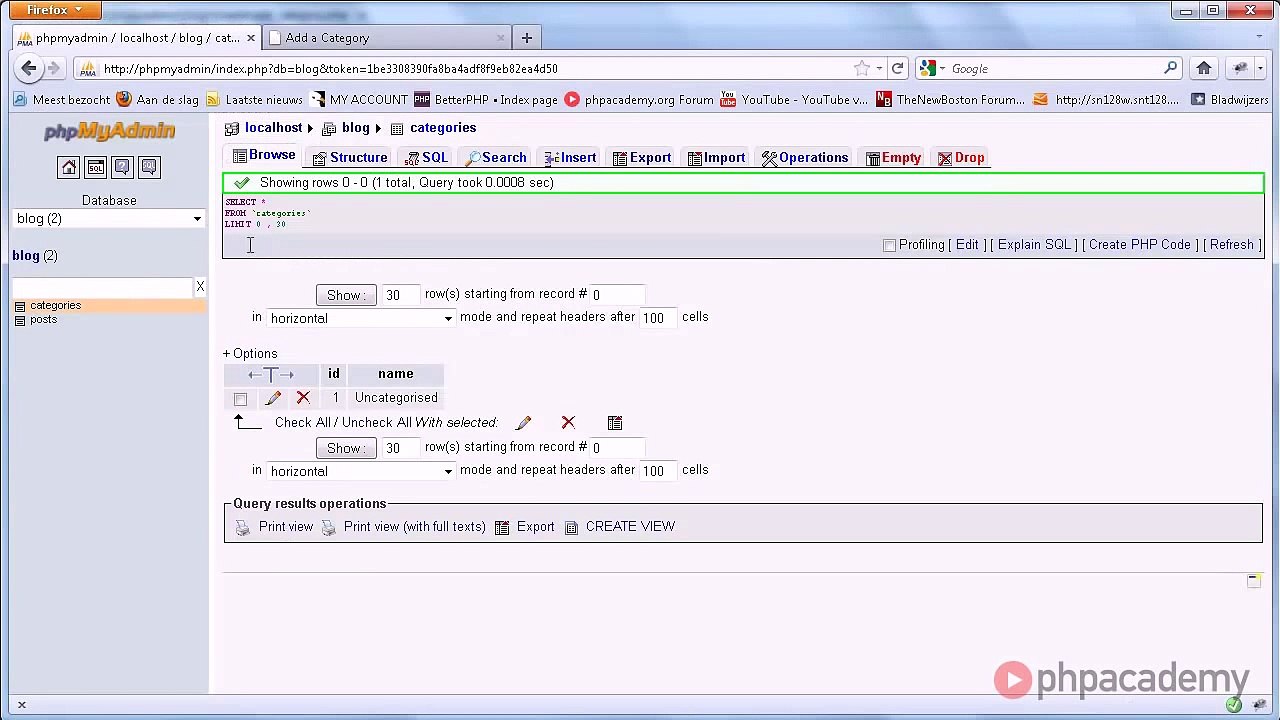Open the Import tab
Screen dimensions: 1280x720
(716, 158)
